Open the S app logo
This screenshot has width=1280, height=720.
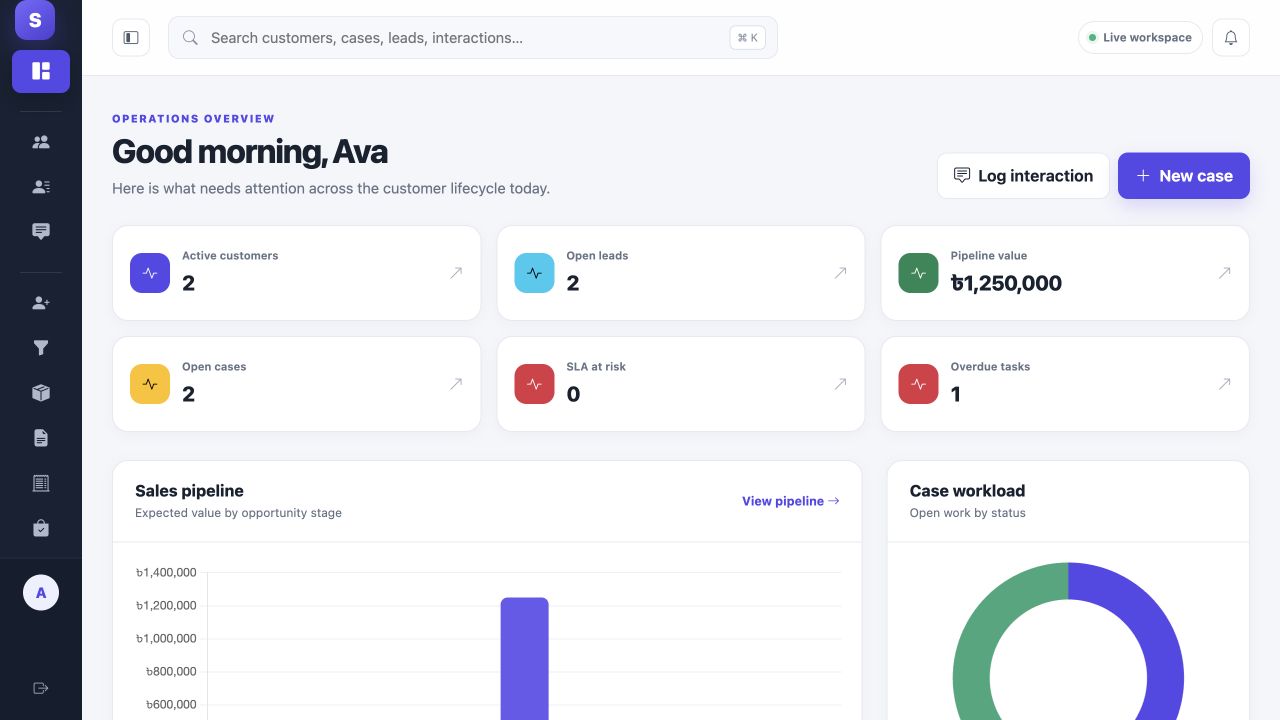pyautogui.click(x=35, y=20)
